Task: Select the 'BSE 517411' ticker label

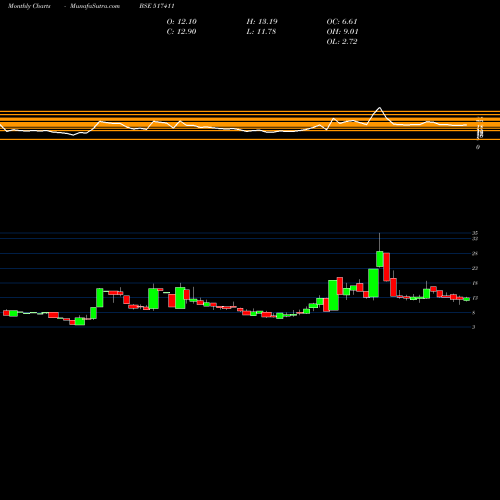Action: click(157, 6)
